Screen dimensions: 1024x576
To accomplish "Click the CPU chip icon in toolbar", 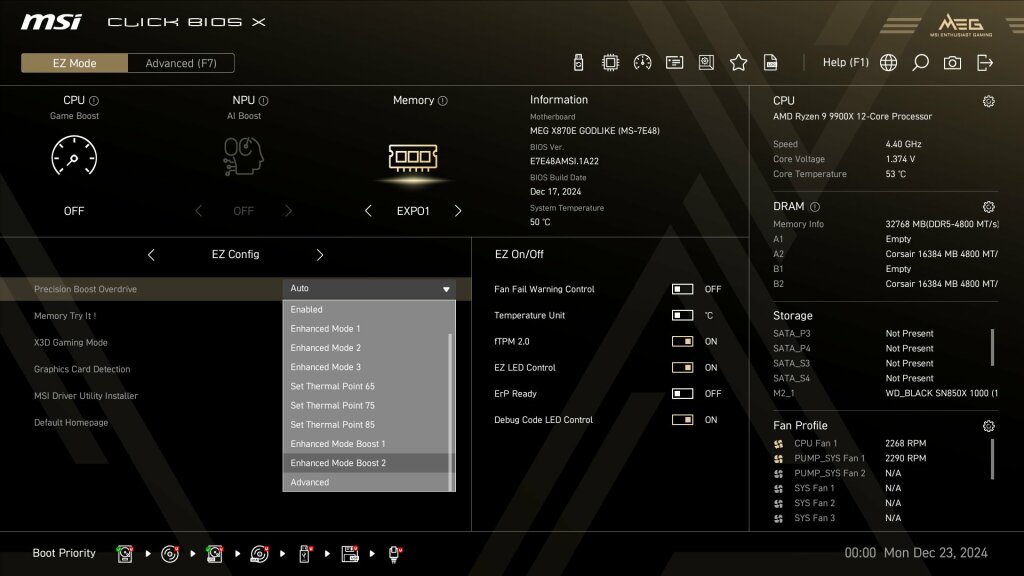I will [x=610, y=62].
